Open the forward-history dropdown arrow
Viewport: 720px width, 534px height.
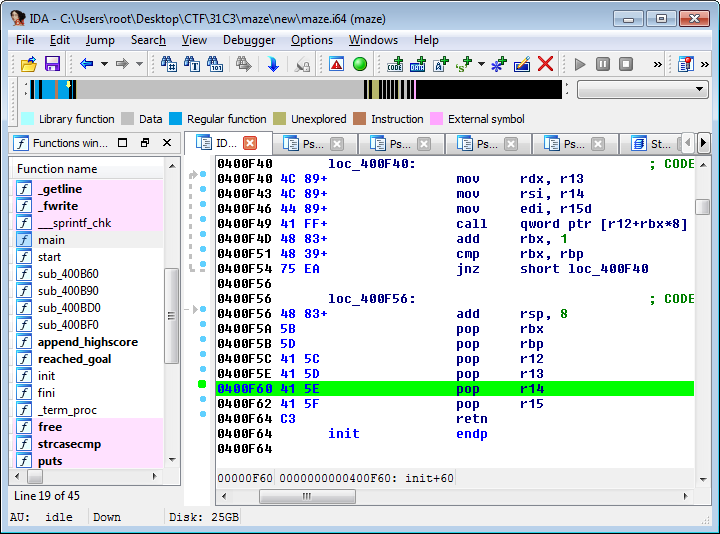pyautogui.click(x=139, y=64)
